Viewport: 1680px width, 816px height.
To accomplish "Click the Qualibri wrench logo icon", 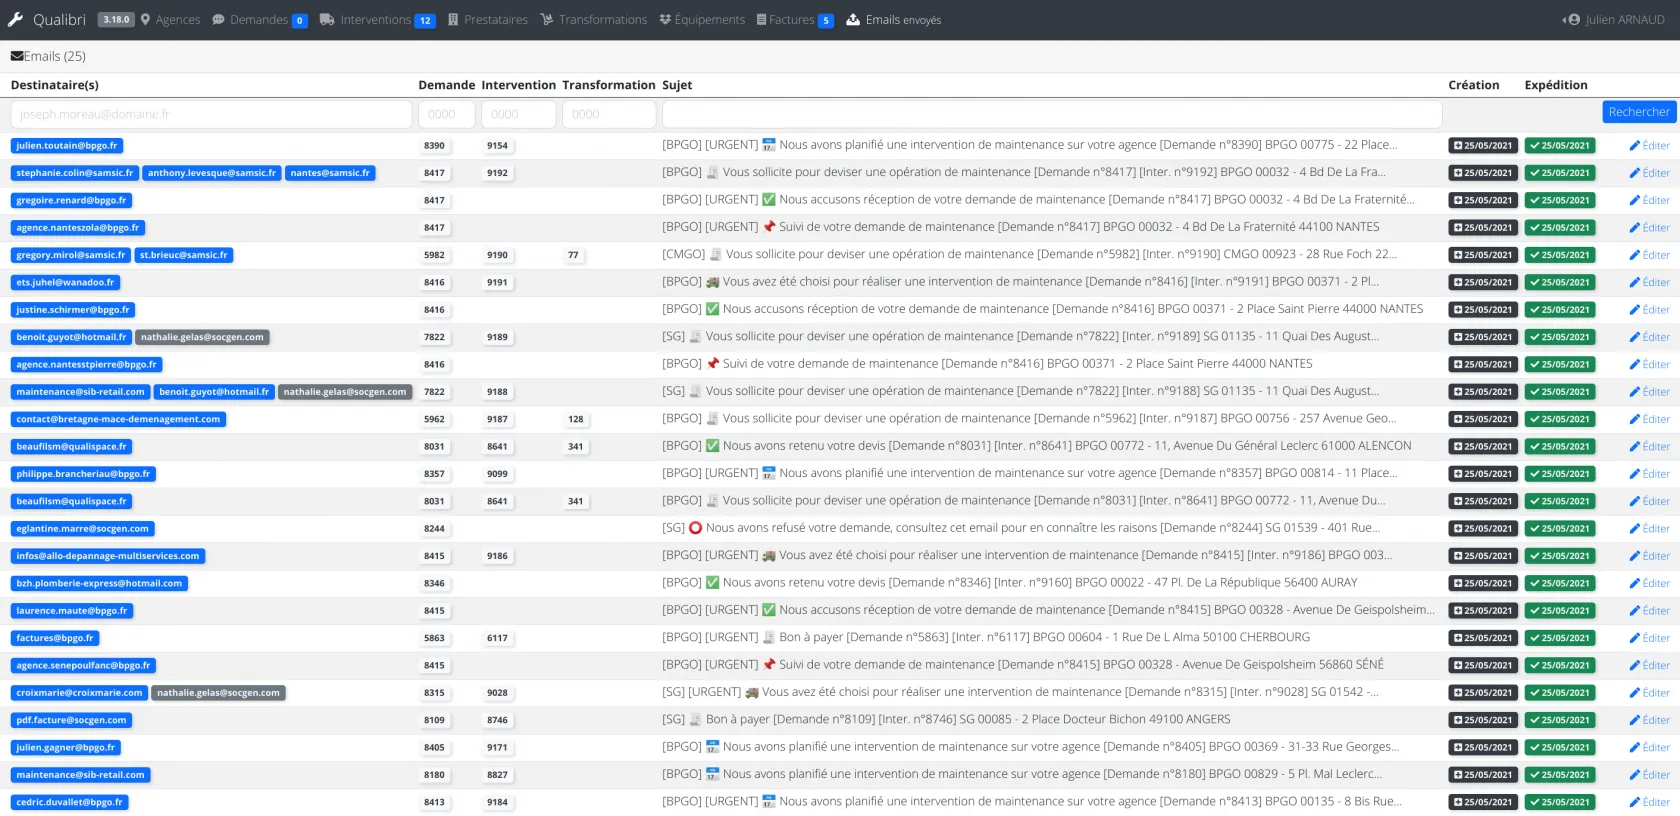I will point(15,20).
